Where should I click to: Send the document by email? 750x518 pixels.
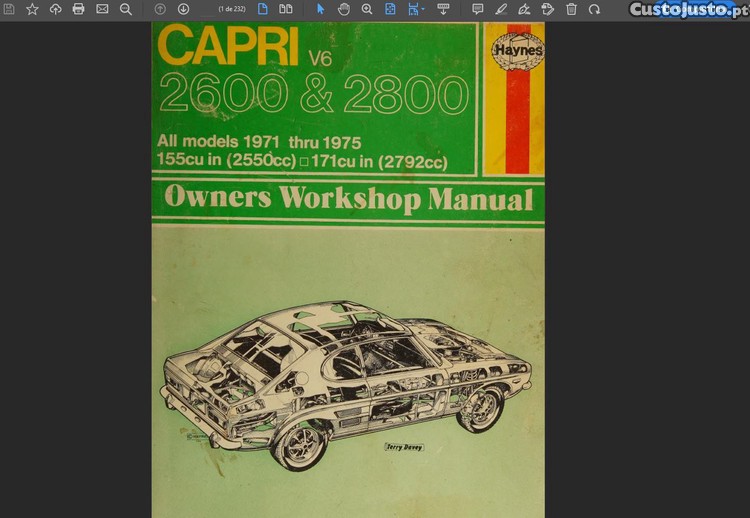[x=102, y=9]
